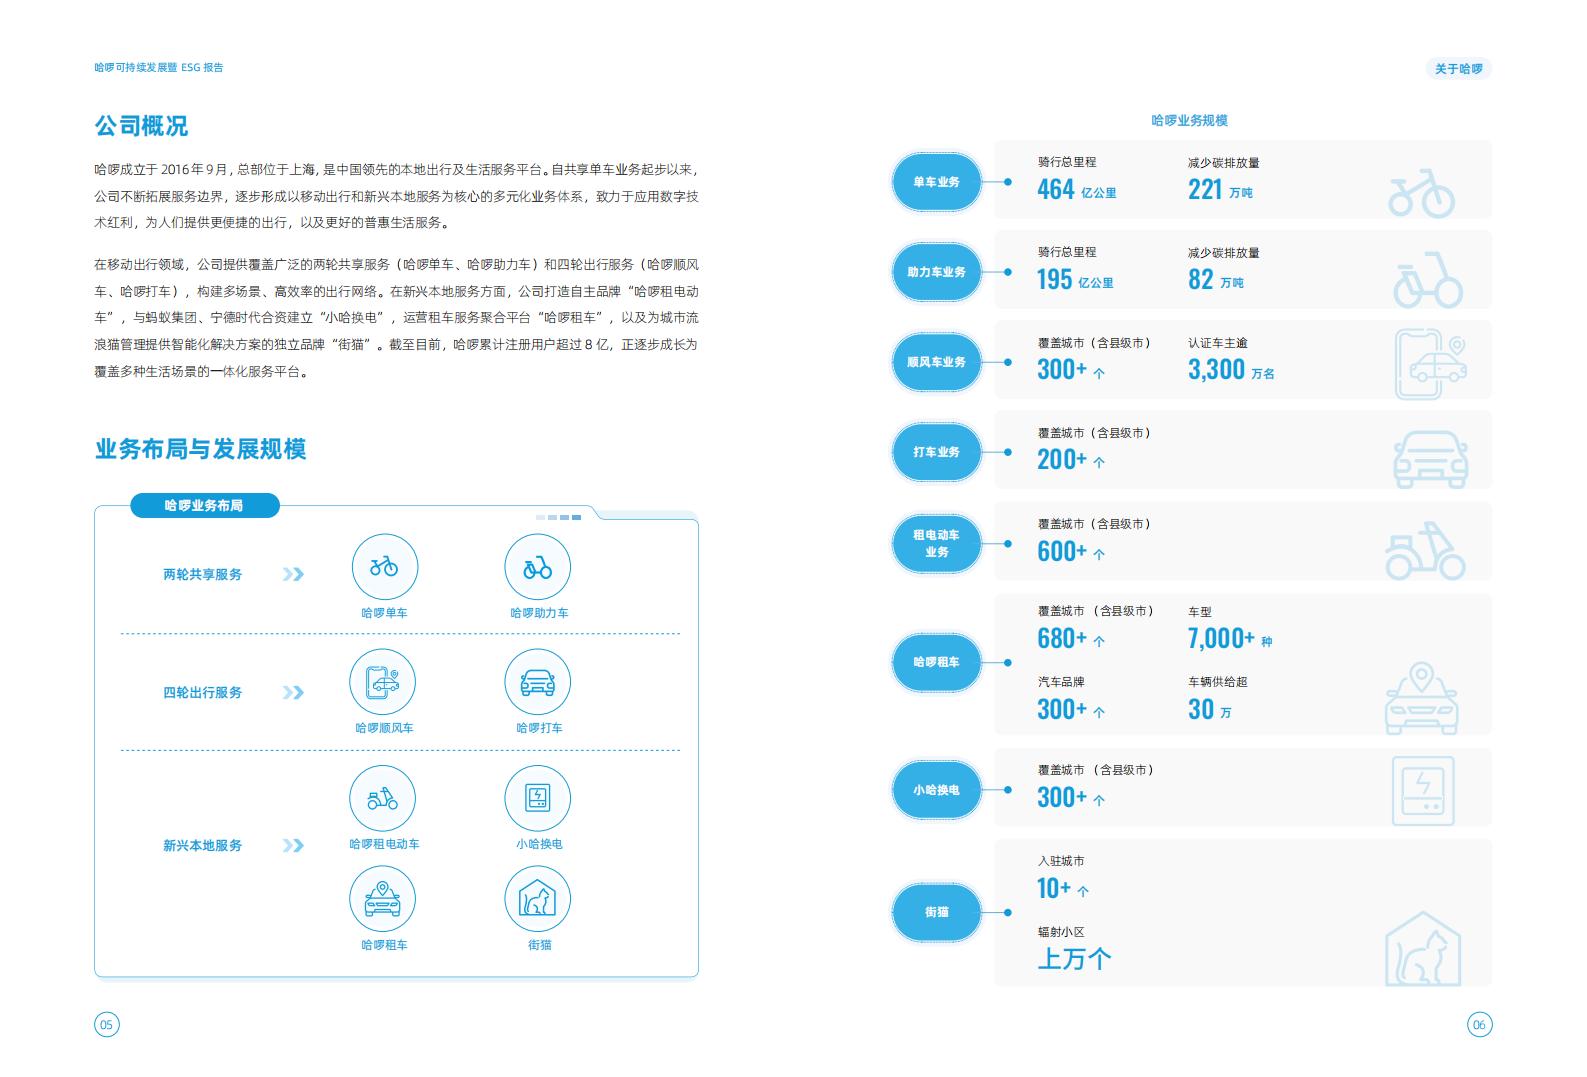Click the 顺风车业务 blue bubble
Image resolution: width=1587 pixels, height=1077 pixels.
coord(936,362)
